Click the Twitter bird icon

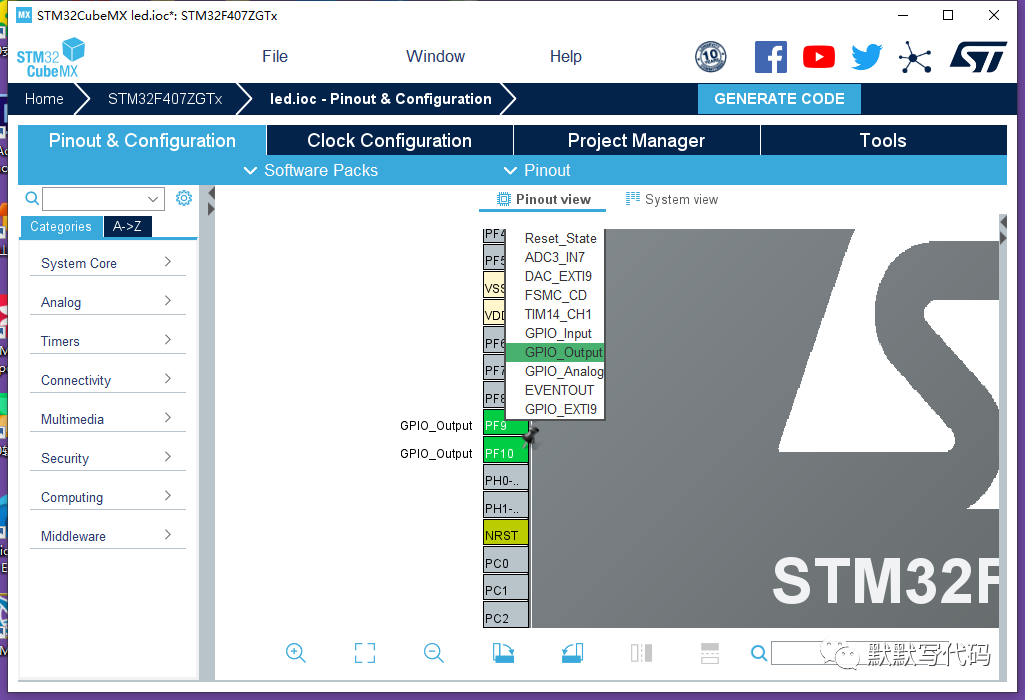click(x=866, y=57)
